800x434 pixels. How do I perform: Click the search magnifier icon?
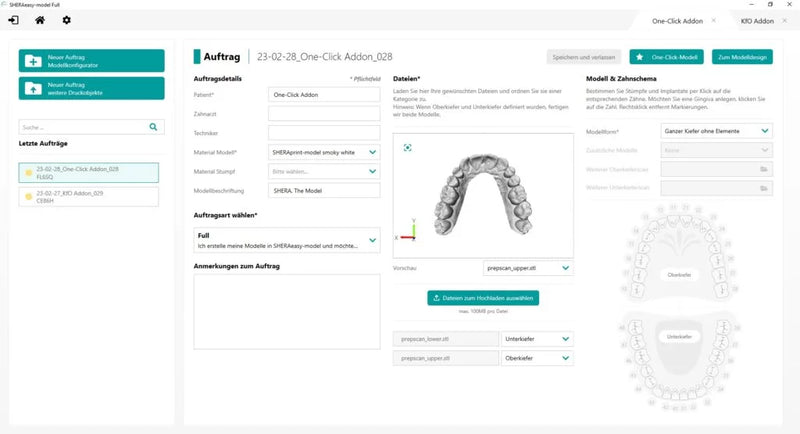(153, 127)
